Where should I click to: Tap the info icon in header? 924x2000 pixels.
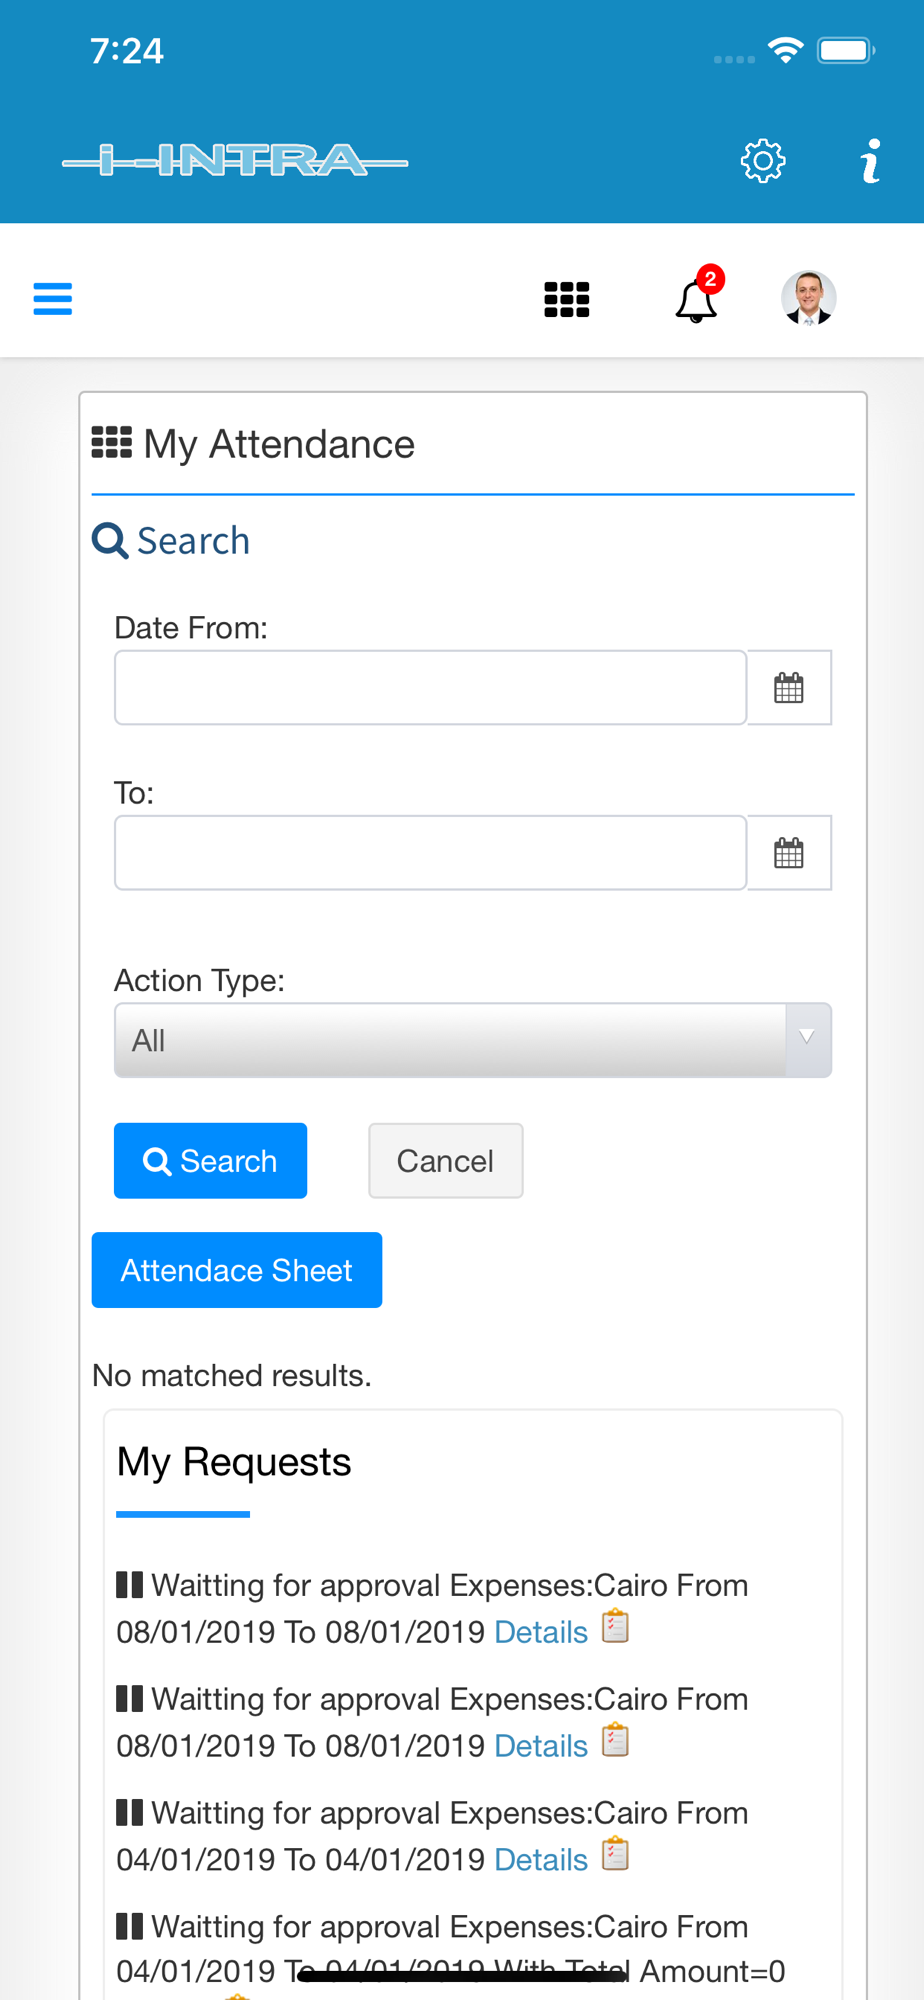[871, 161]
